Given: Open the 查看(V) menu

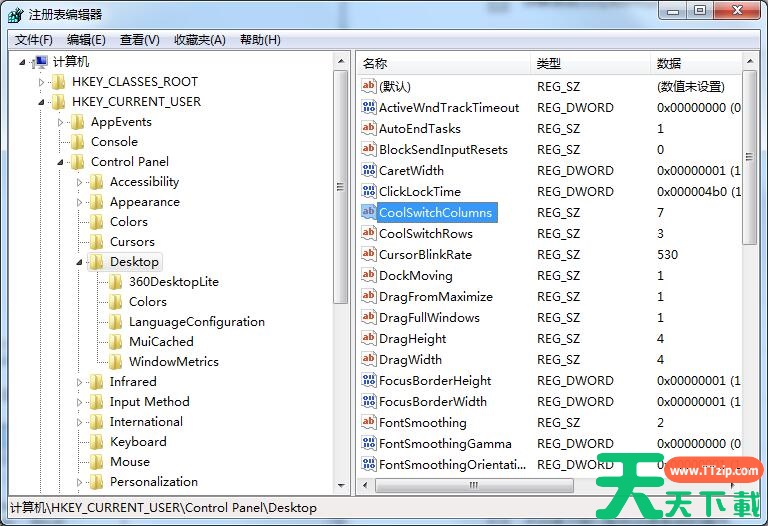Looking at the screenshot, I should [x=140, y=40].
